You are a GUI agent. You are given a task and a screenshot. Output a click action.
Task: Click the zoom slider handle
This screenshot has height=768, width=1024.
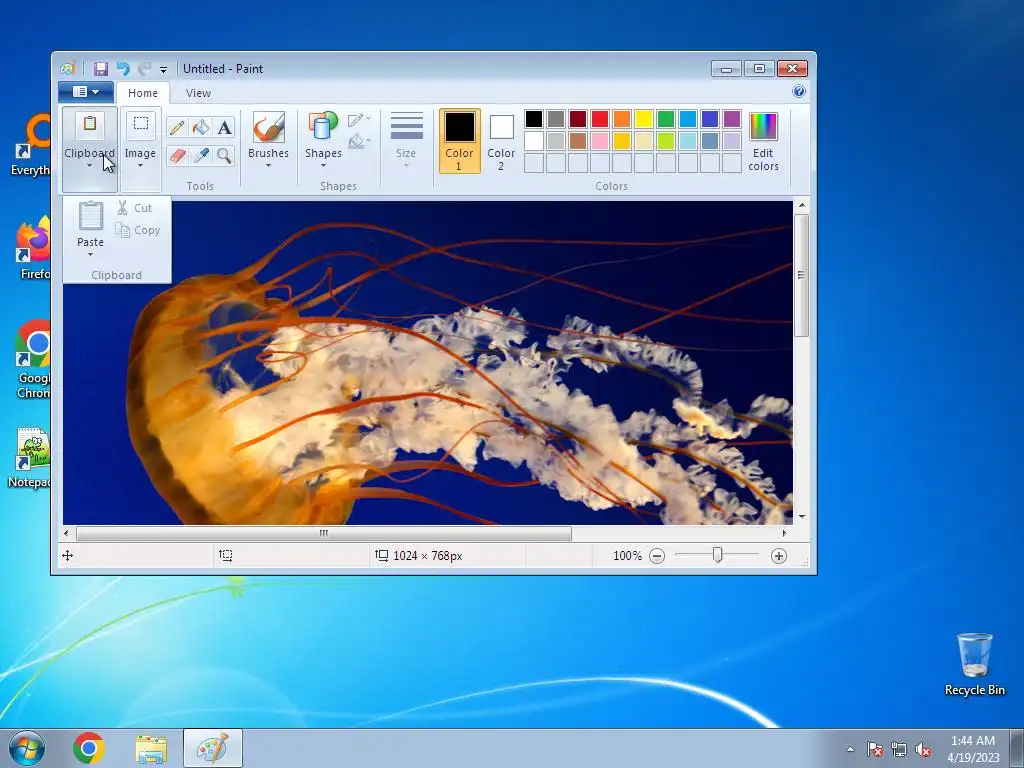point(717,555)
